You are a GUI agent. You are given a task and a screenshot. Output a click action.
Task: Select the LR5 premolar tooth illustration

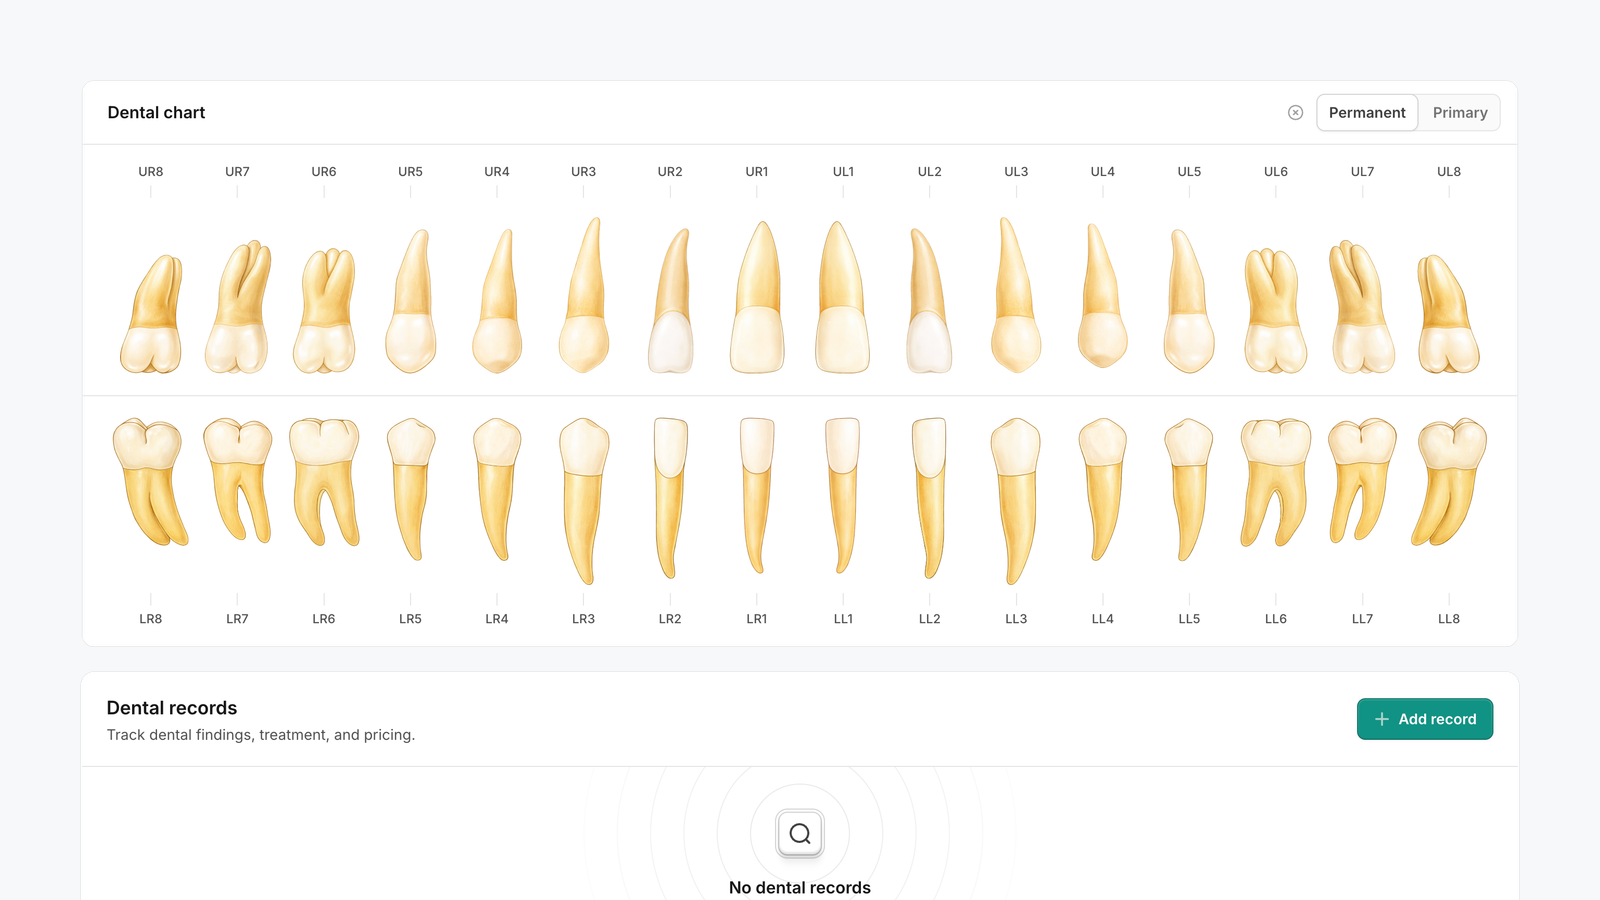pyautogui.click(x=411, y=489)
